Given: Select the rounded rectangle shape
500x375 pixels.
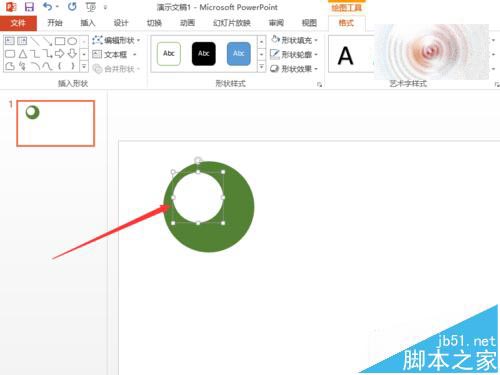Looking at the screenshot, I should point(10,54).
